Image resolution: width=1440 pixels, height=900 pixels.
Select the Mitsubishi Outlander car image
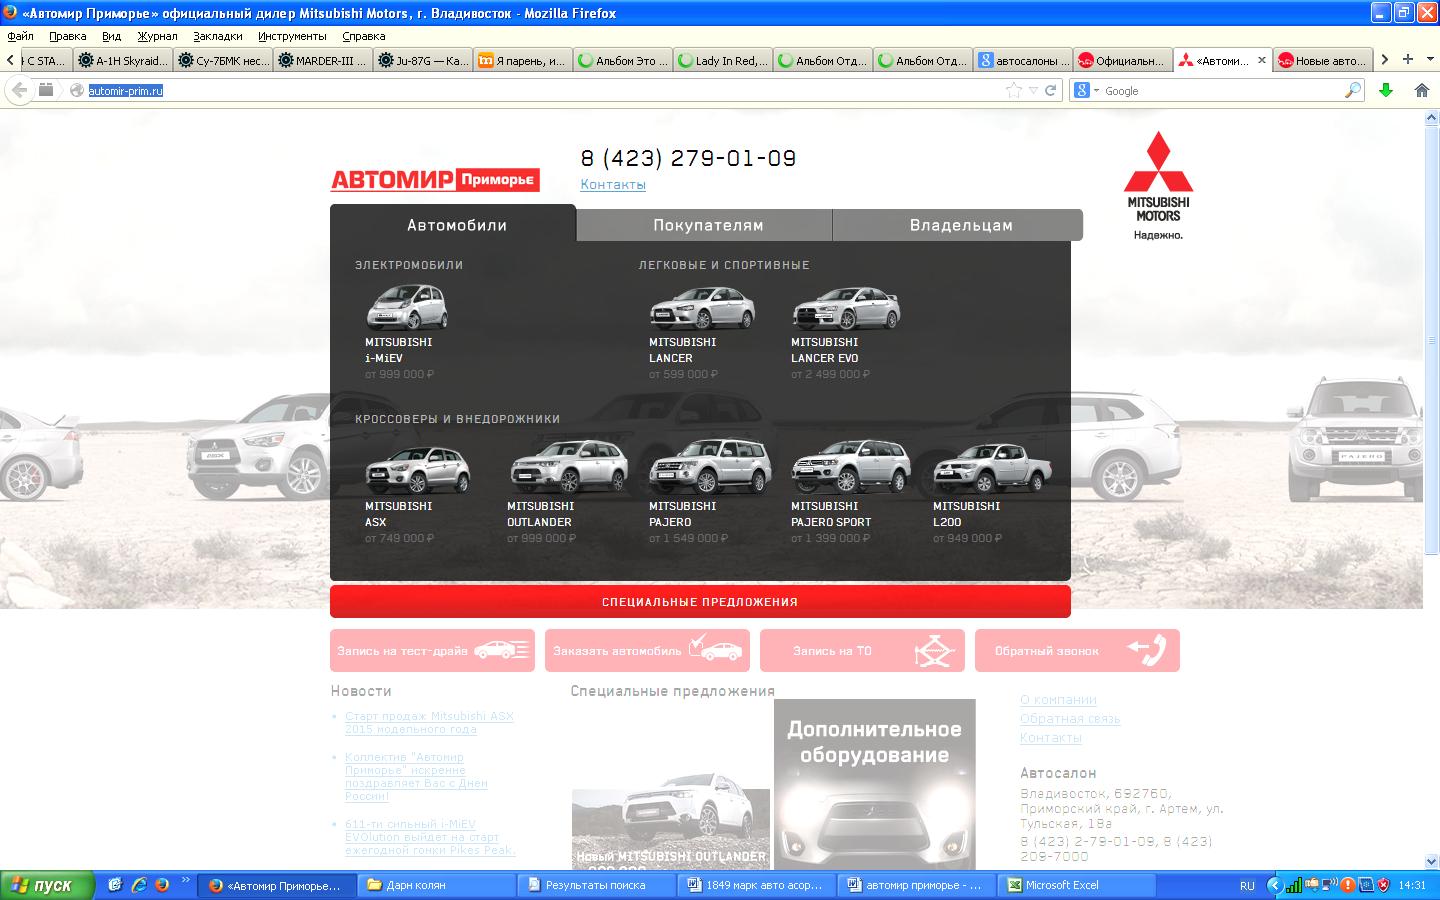tap(568, 468)
